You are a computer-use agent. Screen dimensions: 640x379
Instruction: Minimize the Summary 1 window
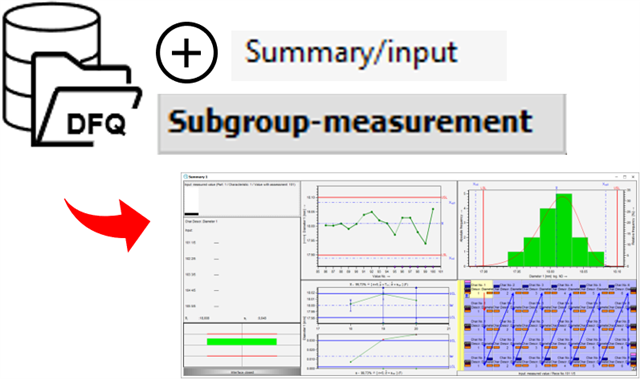point(616,177)
